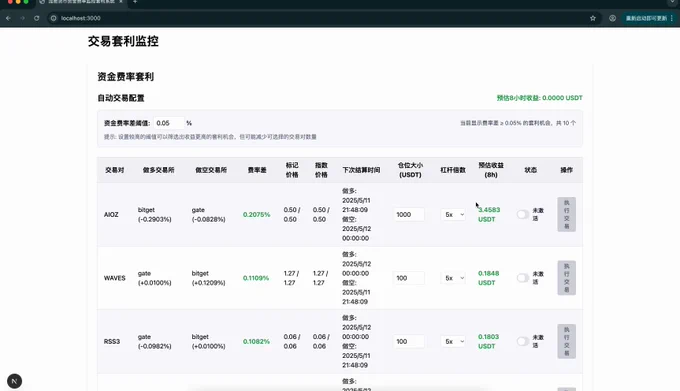Toggle the RSS3 status switch
680x391 pixels.
(x=523, y=342)
